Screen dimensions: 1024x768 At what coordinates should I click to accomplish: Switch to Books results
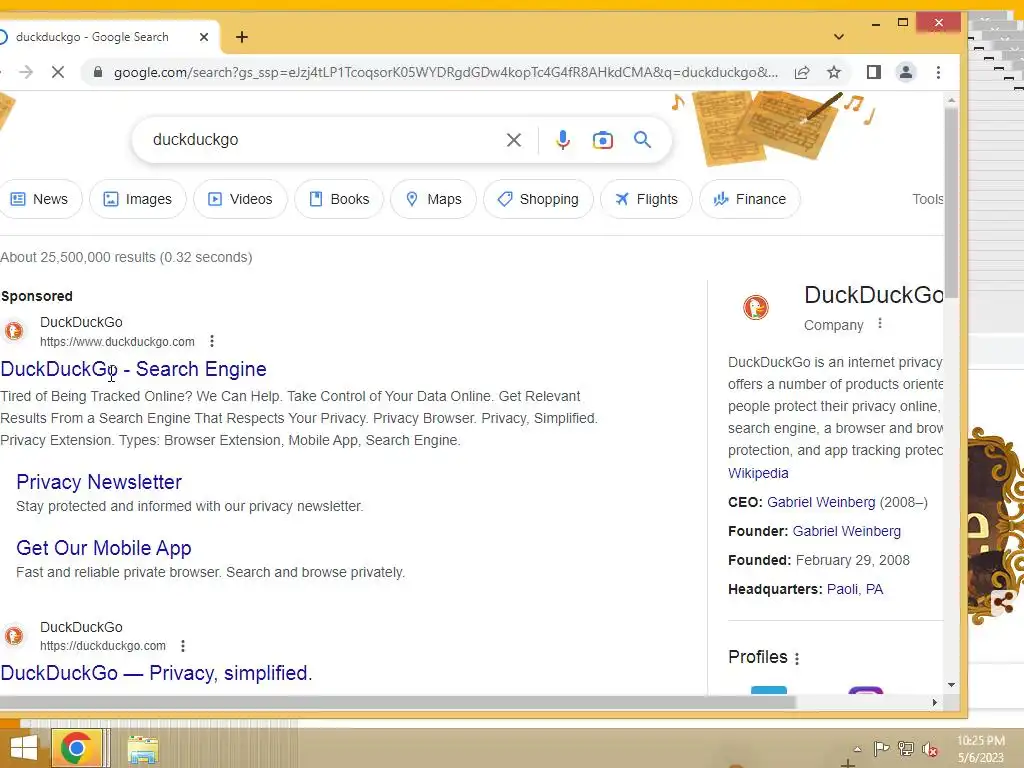(339, 199)
